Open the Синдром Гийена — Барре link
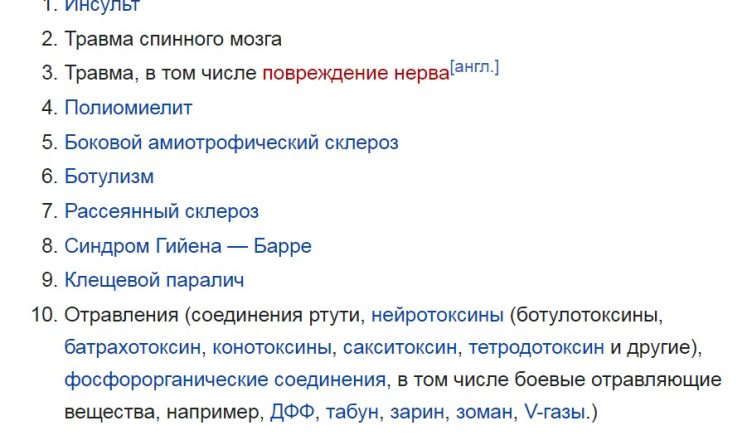 188,246
